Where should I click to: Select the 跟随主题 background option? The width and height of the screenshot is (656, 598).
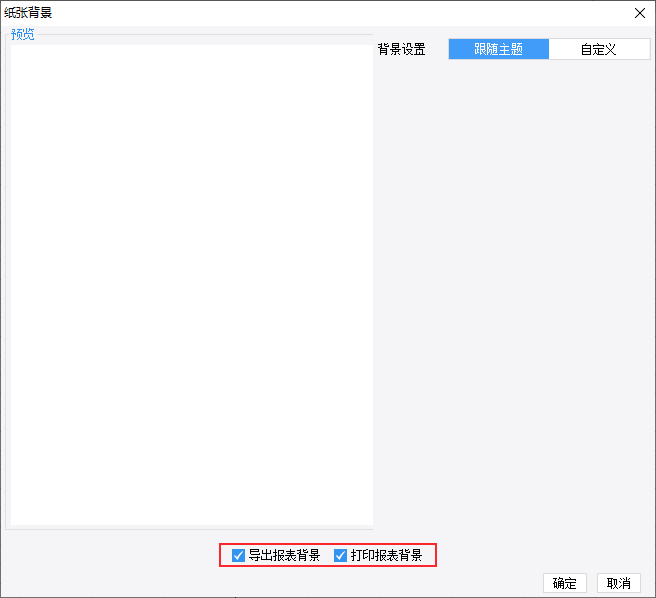pyautogui.click(x=498, y=49)
